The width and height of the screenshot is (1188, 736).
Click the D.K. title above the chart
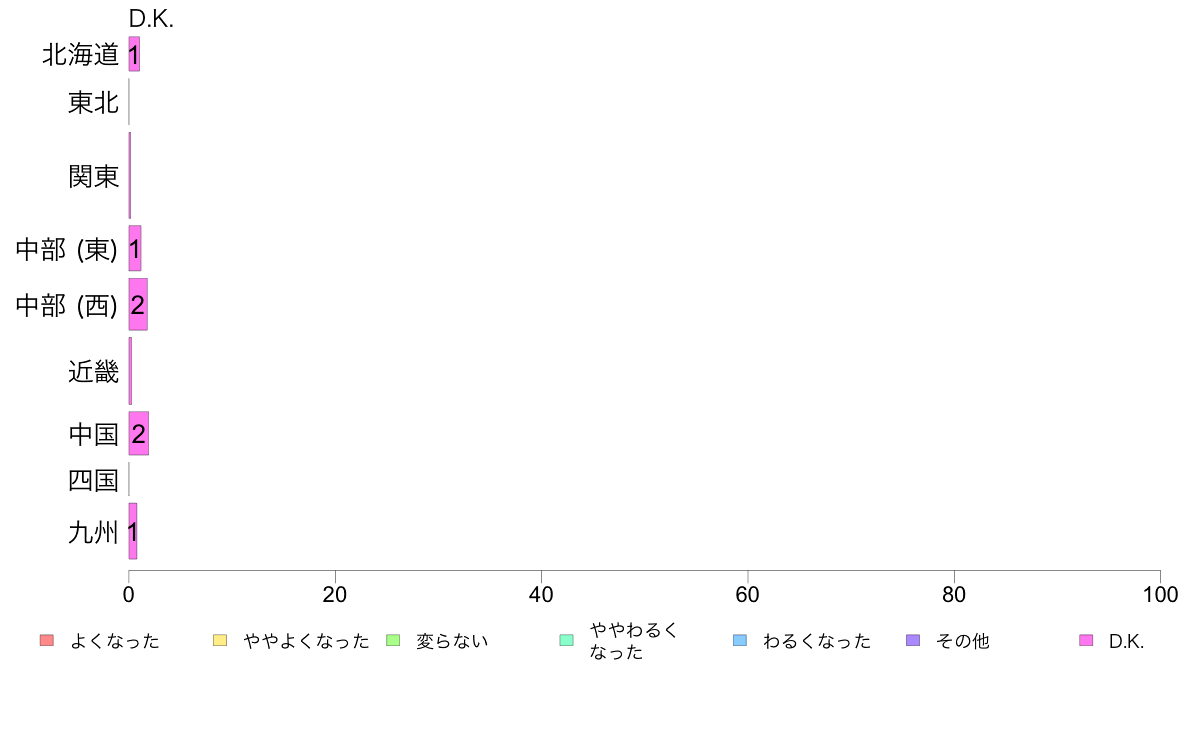coord(151,18)
